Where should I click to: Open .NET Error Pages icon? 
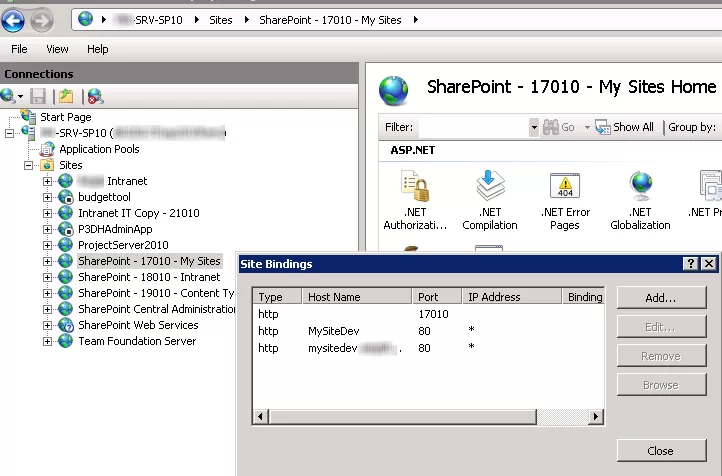click(565, 188)
